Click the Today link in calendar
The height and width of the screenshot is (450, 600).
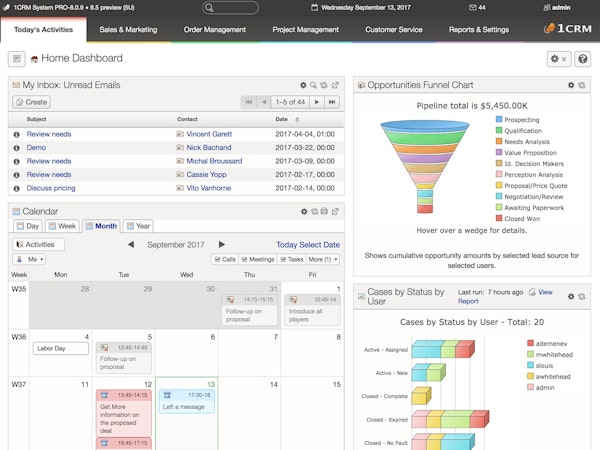click(x=287, y=245)
